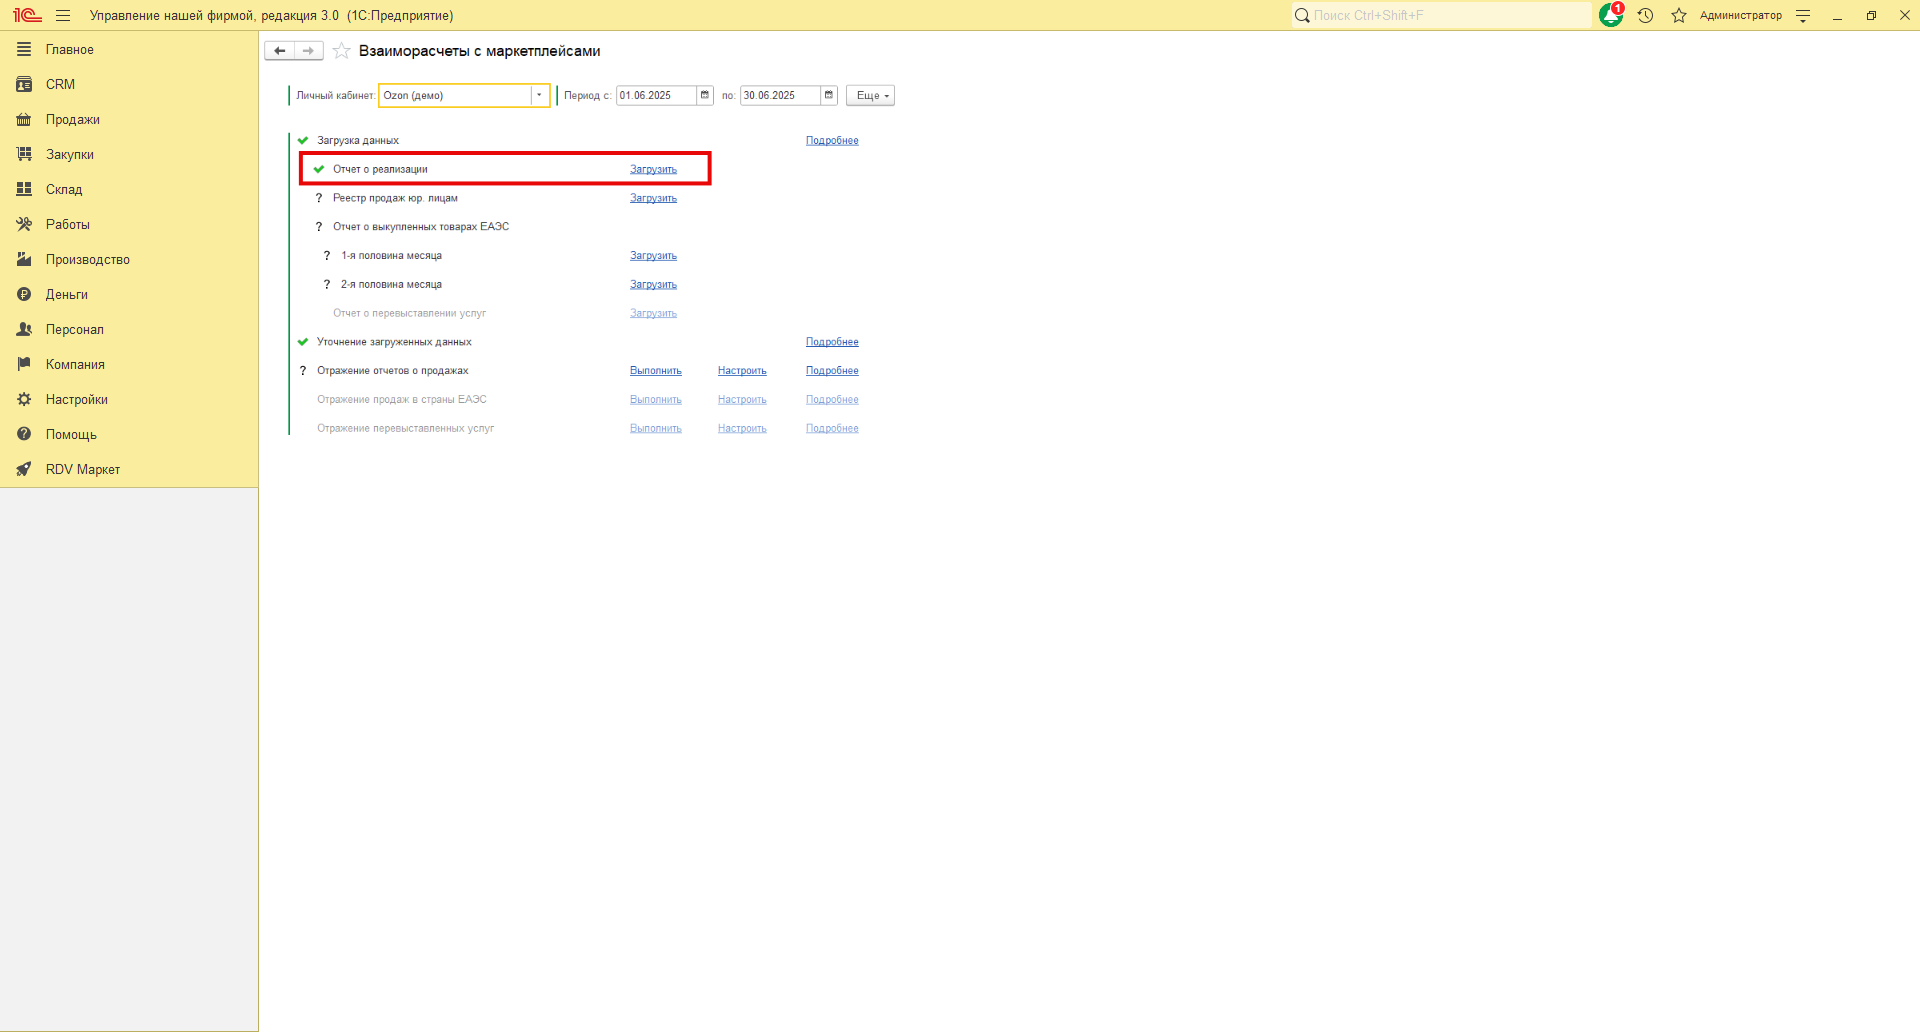This screenshot has height=1032, width=1920.
Task: Click Настроить for Отражение отчетов о продажах
Action: pos(742,371)
